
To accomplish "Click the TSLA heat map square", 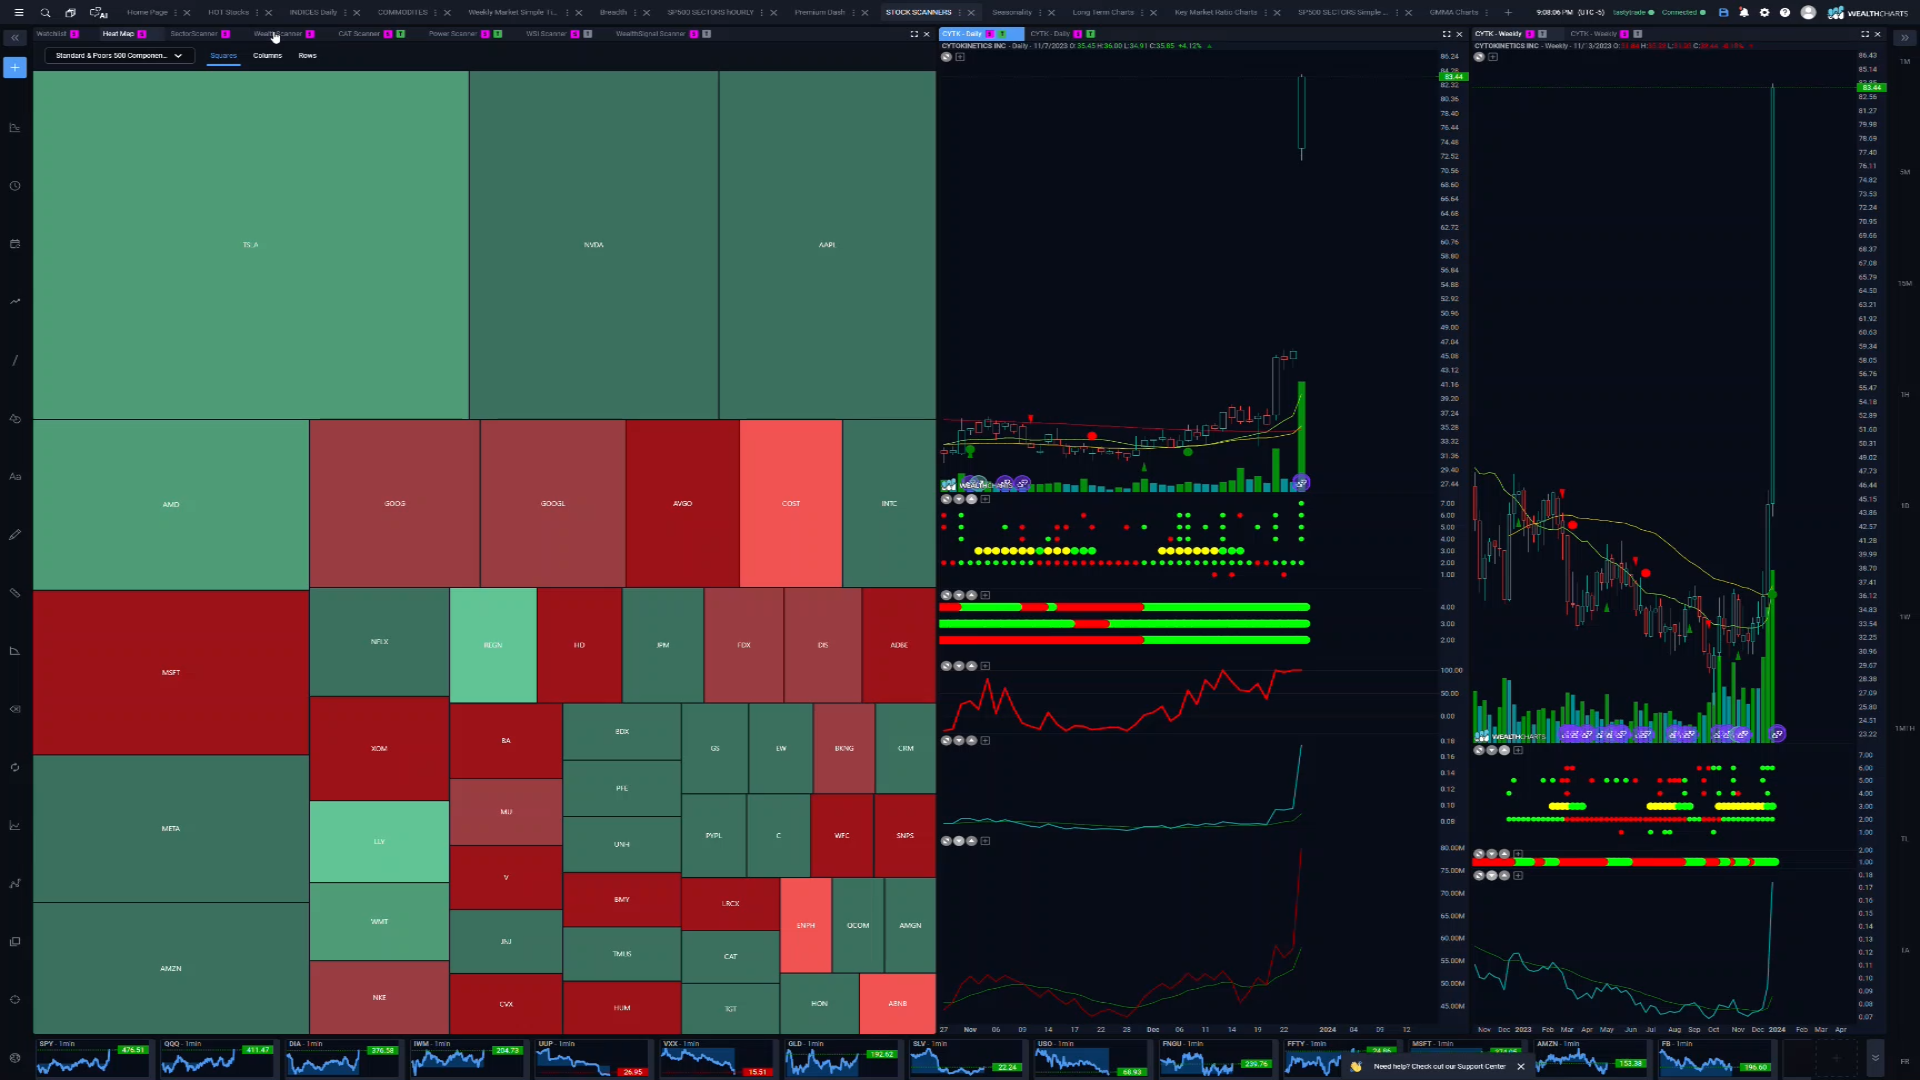I will pos(251,244).
